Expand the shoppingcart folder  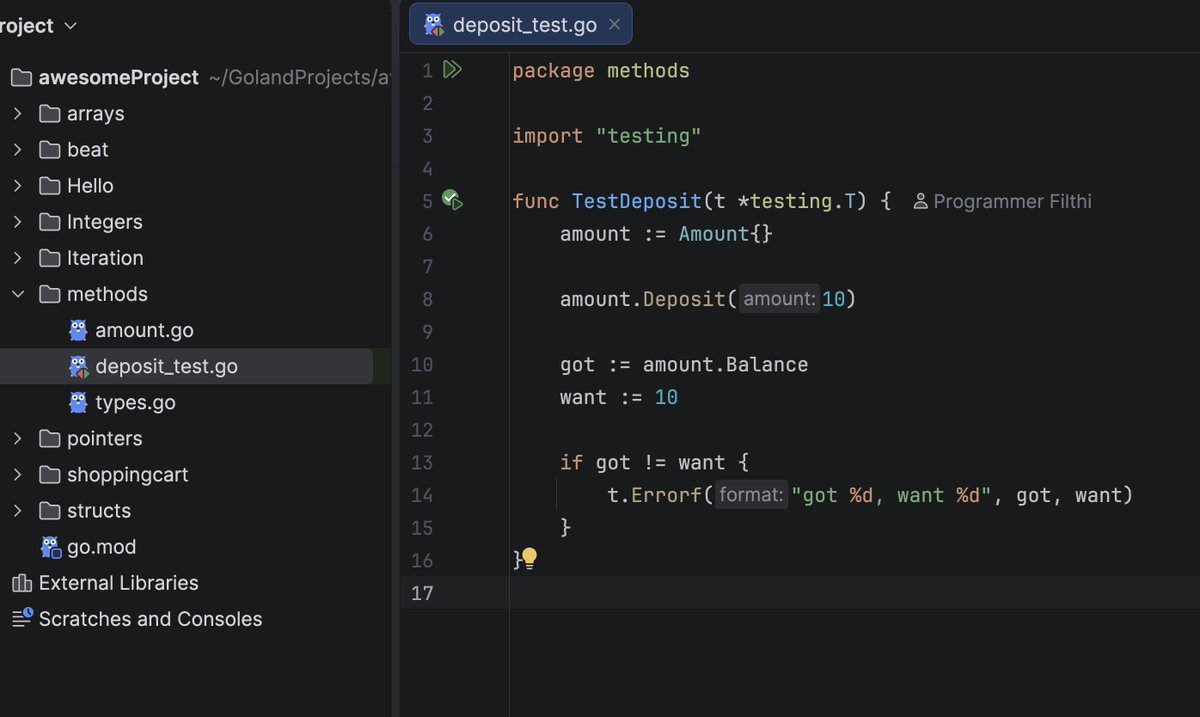pyautogui.click(x=17, y=475)
